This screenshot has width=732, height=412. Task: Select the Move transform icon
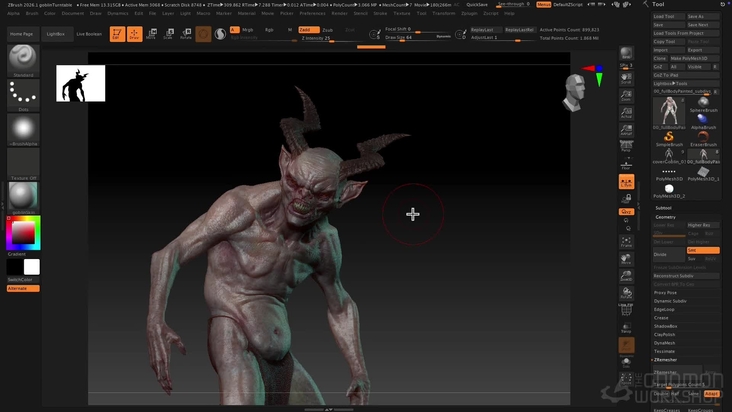click(x=151, y=34)
